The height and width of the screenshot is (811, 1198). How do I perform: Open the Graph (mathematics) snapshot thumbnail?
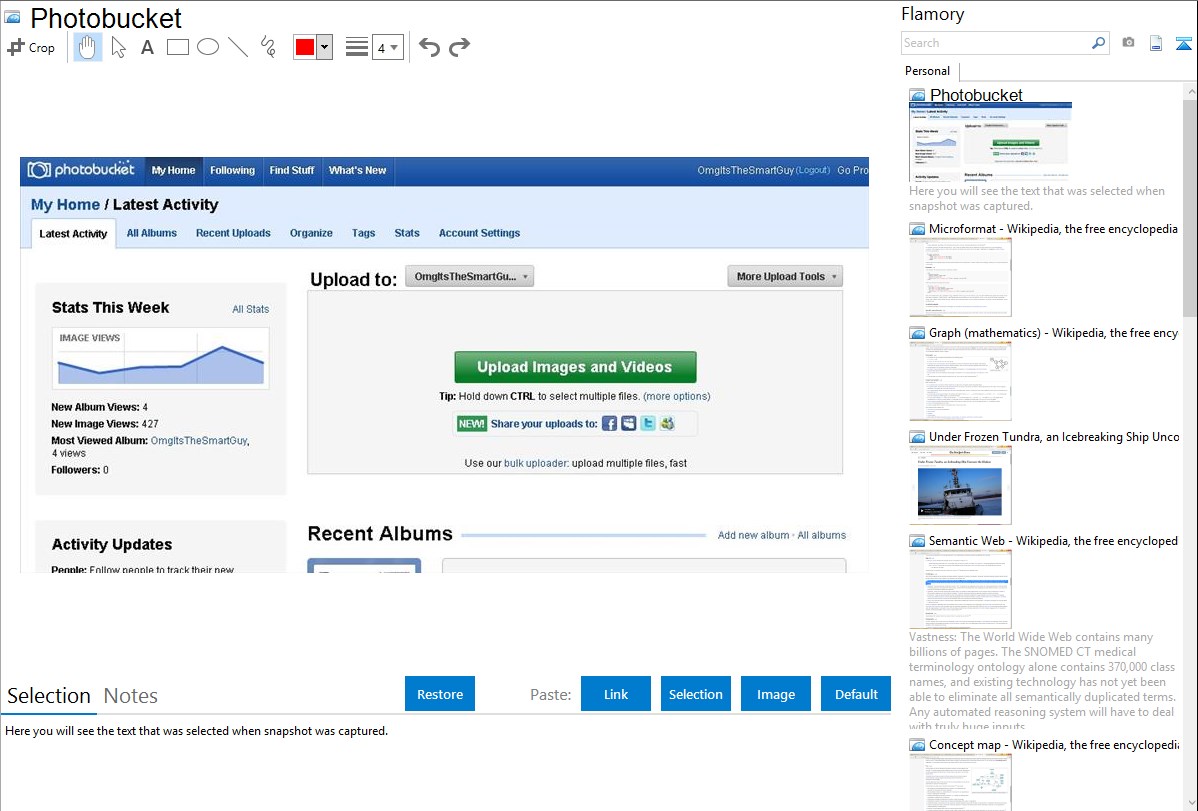click(960, 381)
